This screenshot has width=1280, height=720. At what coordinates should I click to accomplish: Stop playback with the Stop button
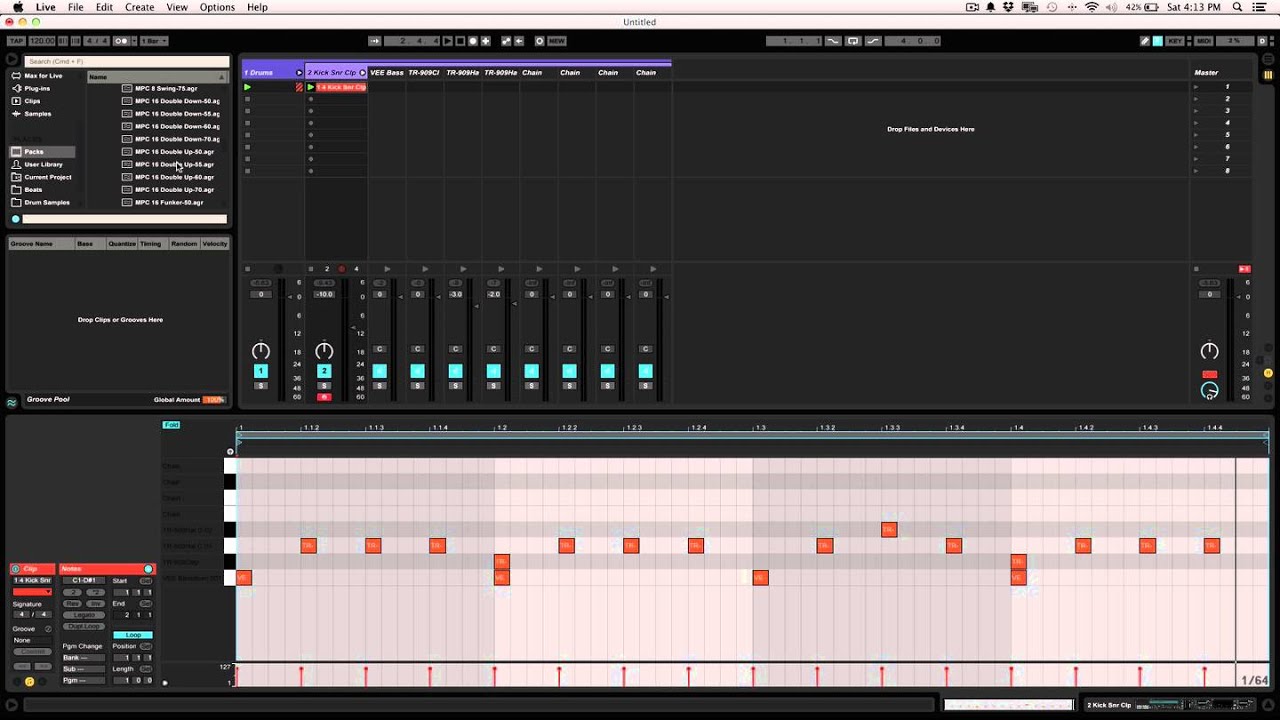(x=460, y=41)
